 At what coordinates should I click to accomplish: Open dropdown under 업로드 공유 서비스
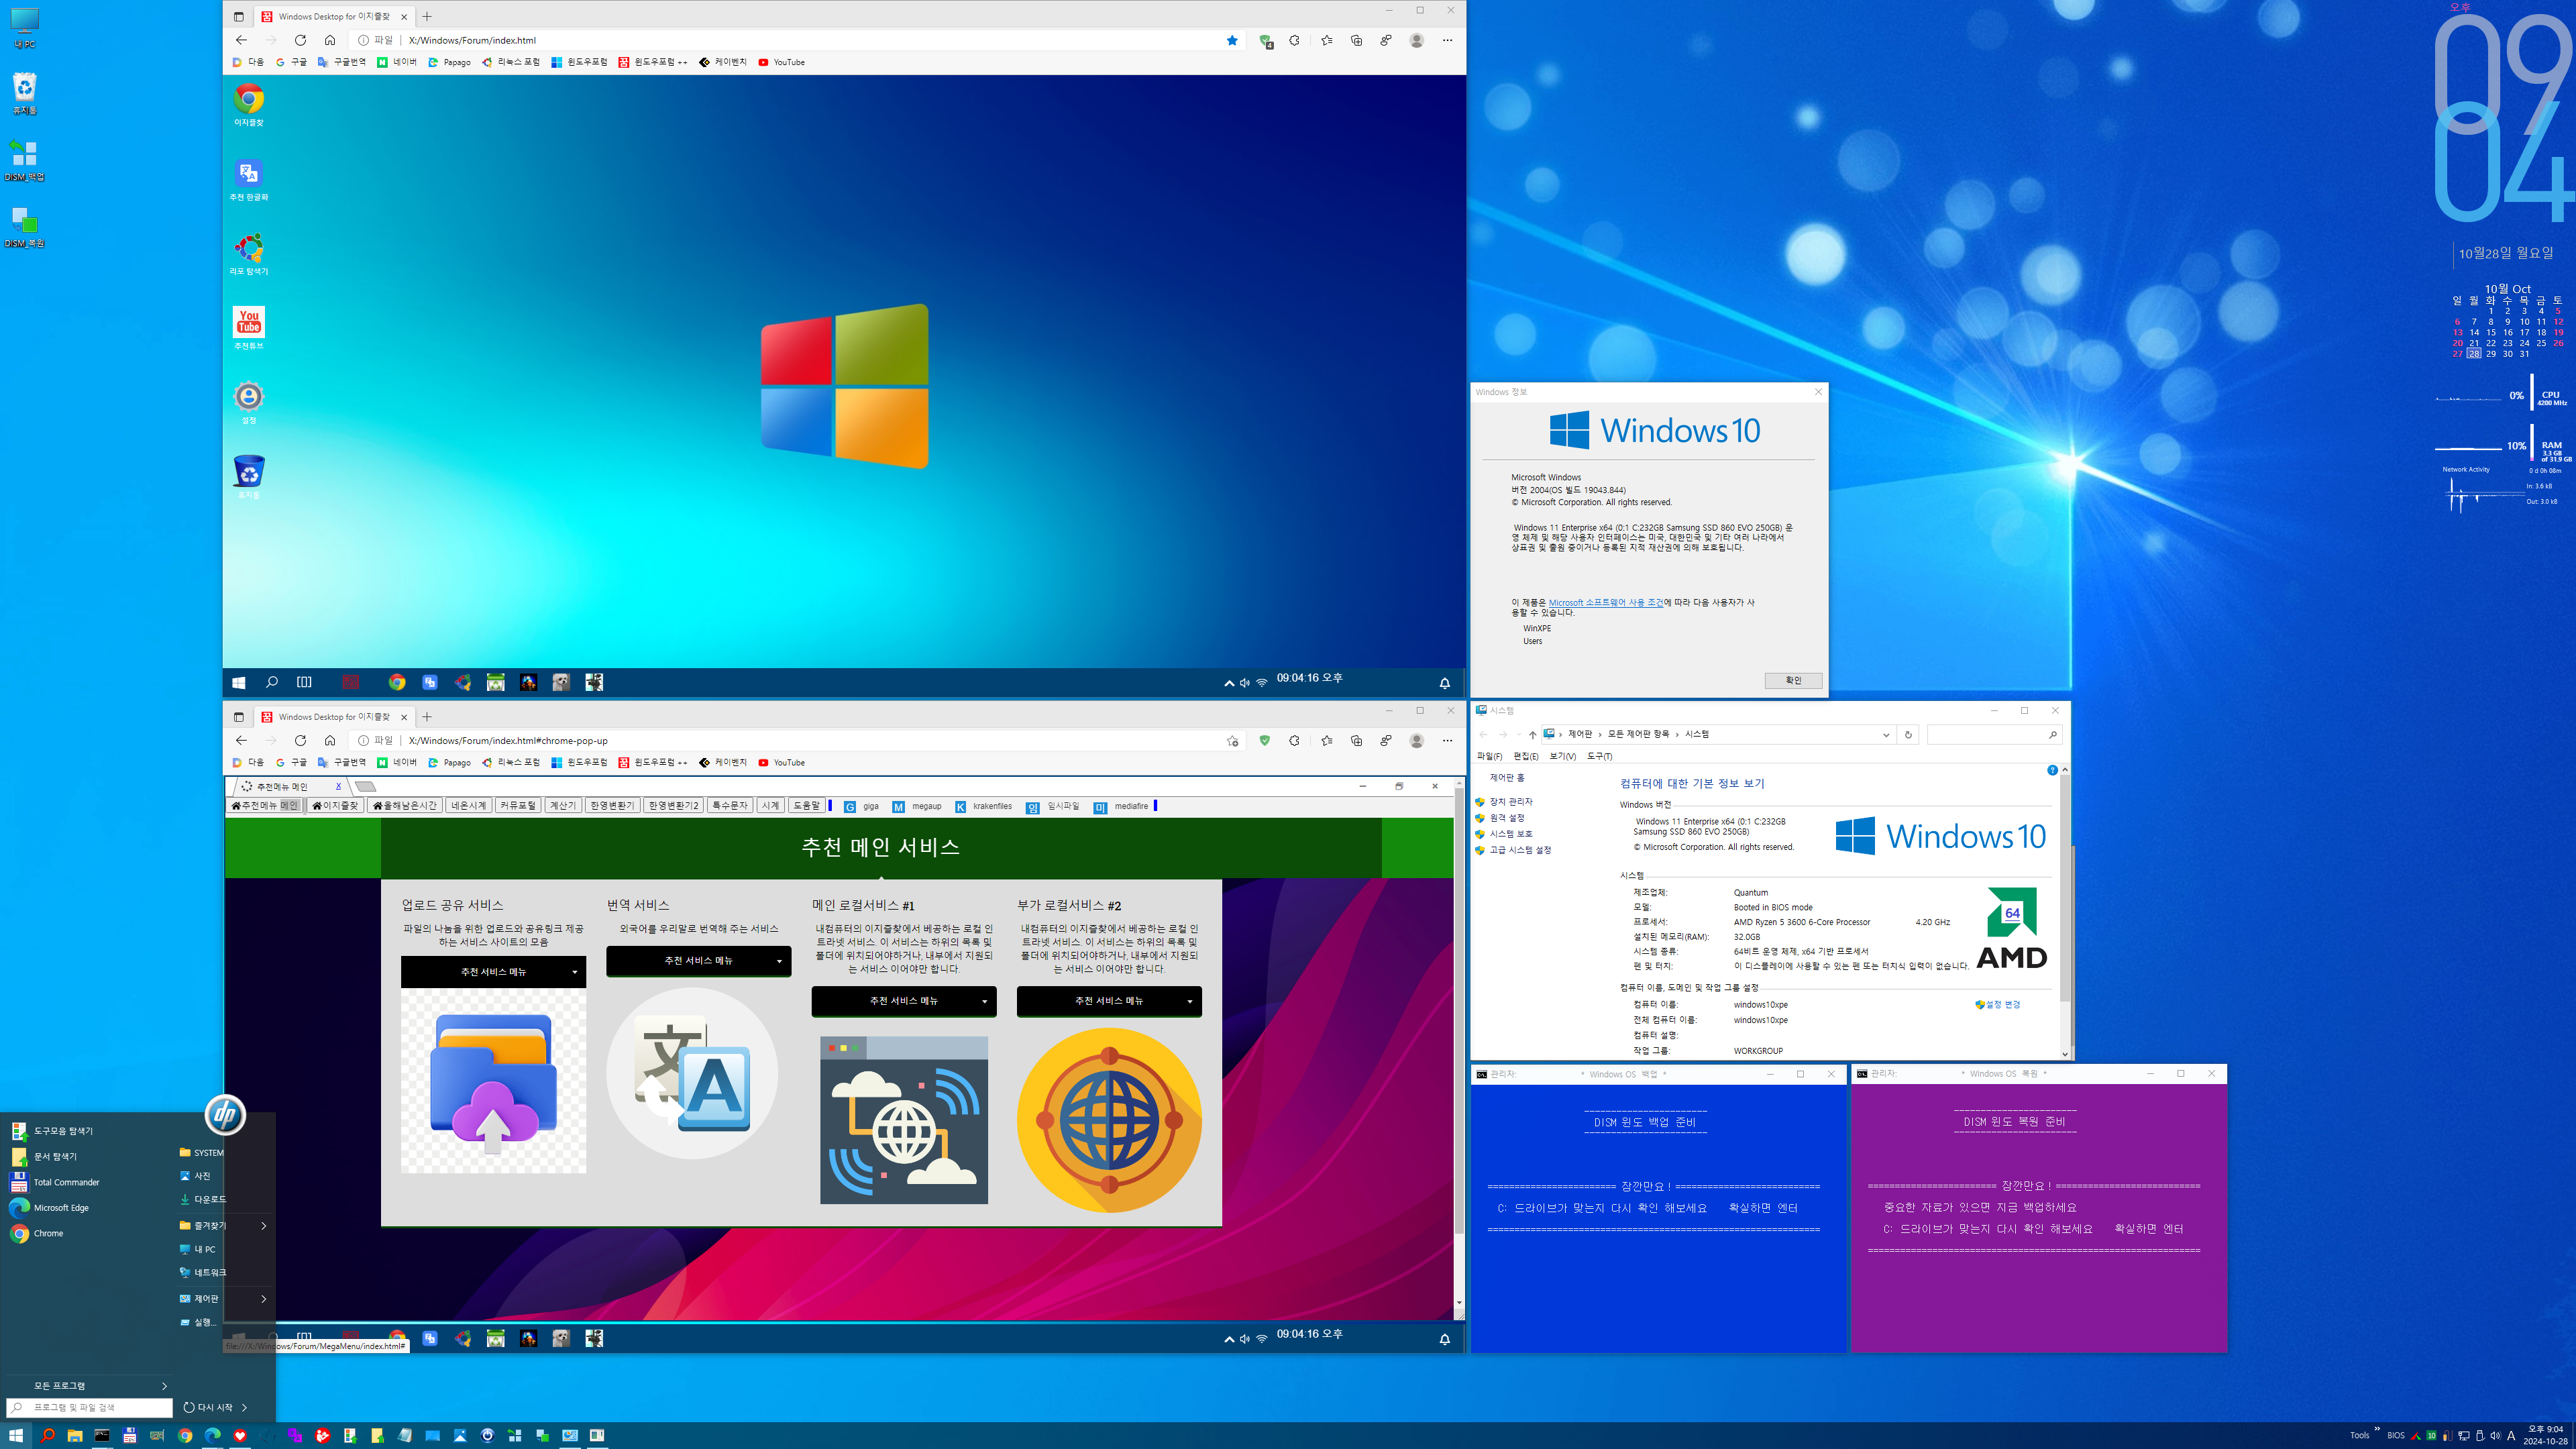pos(493,972)
